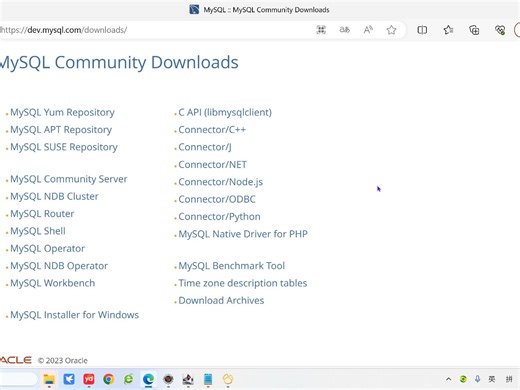Click the MySQL Community Downloads heading

pyautogui.click(x=119, y=63)
